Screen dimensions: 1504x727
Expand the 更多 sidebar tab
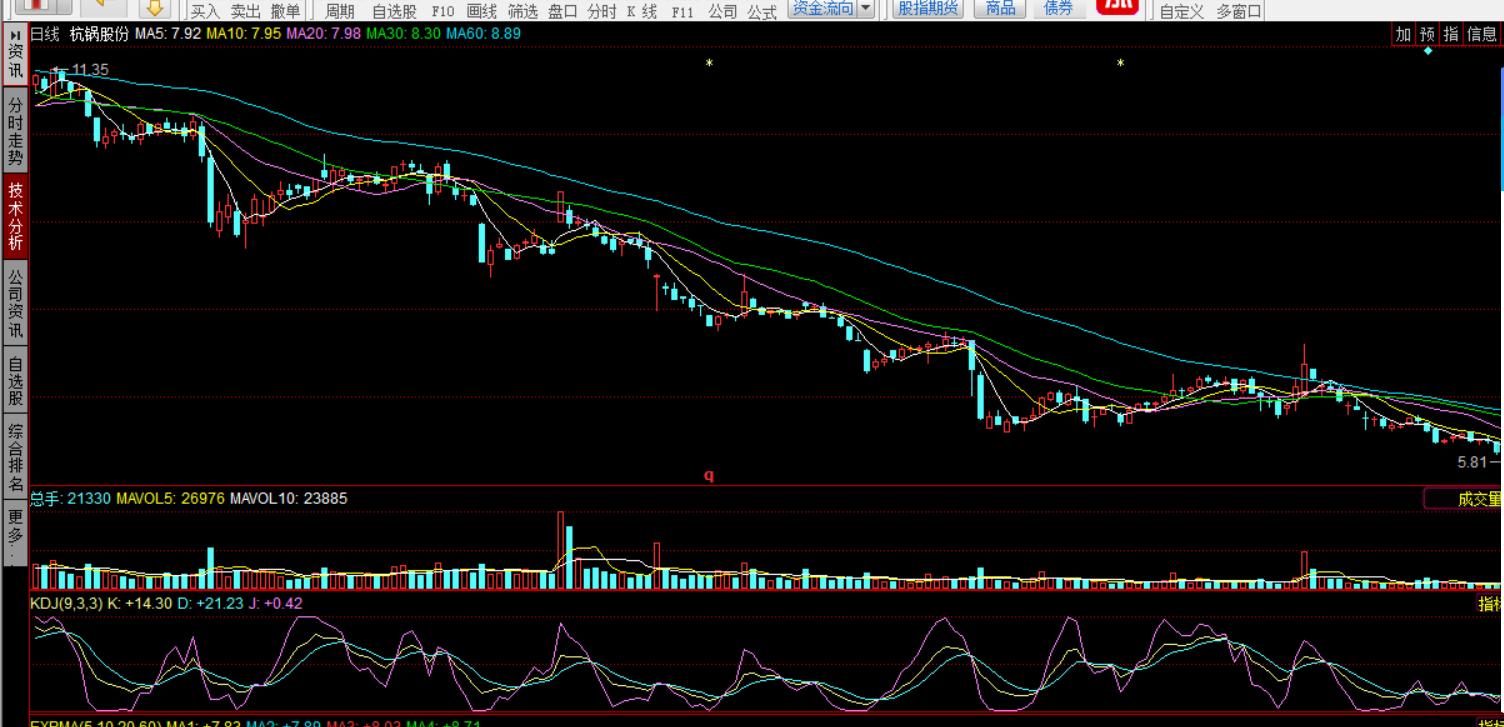(x=15, y=530)
